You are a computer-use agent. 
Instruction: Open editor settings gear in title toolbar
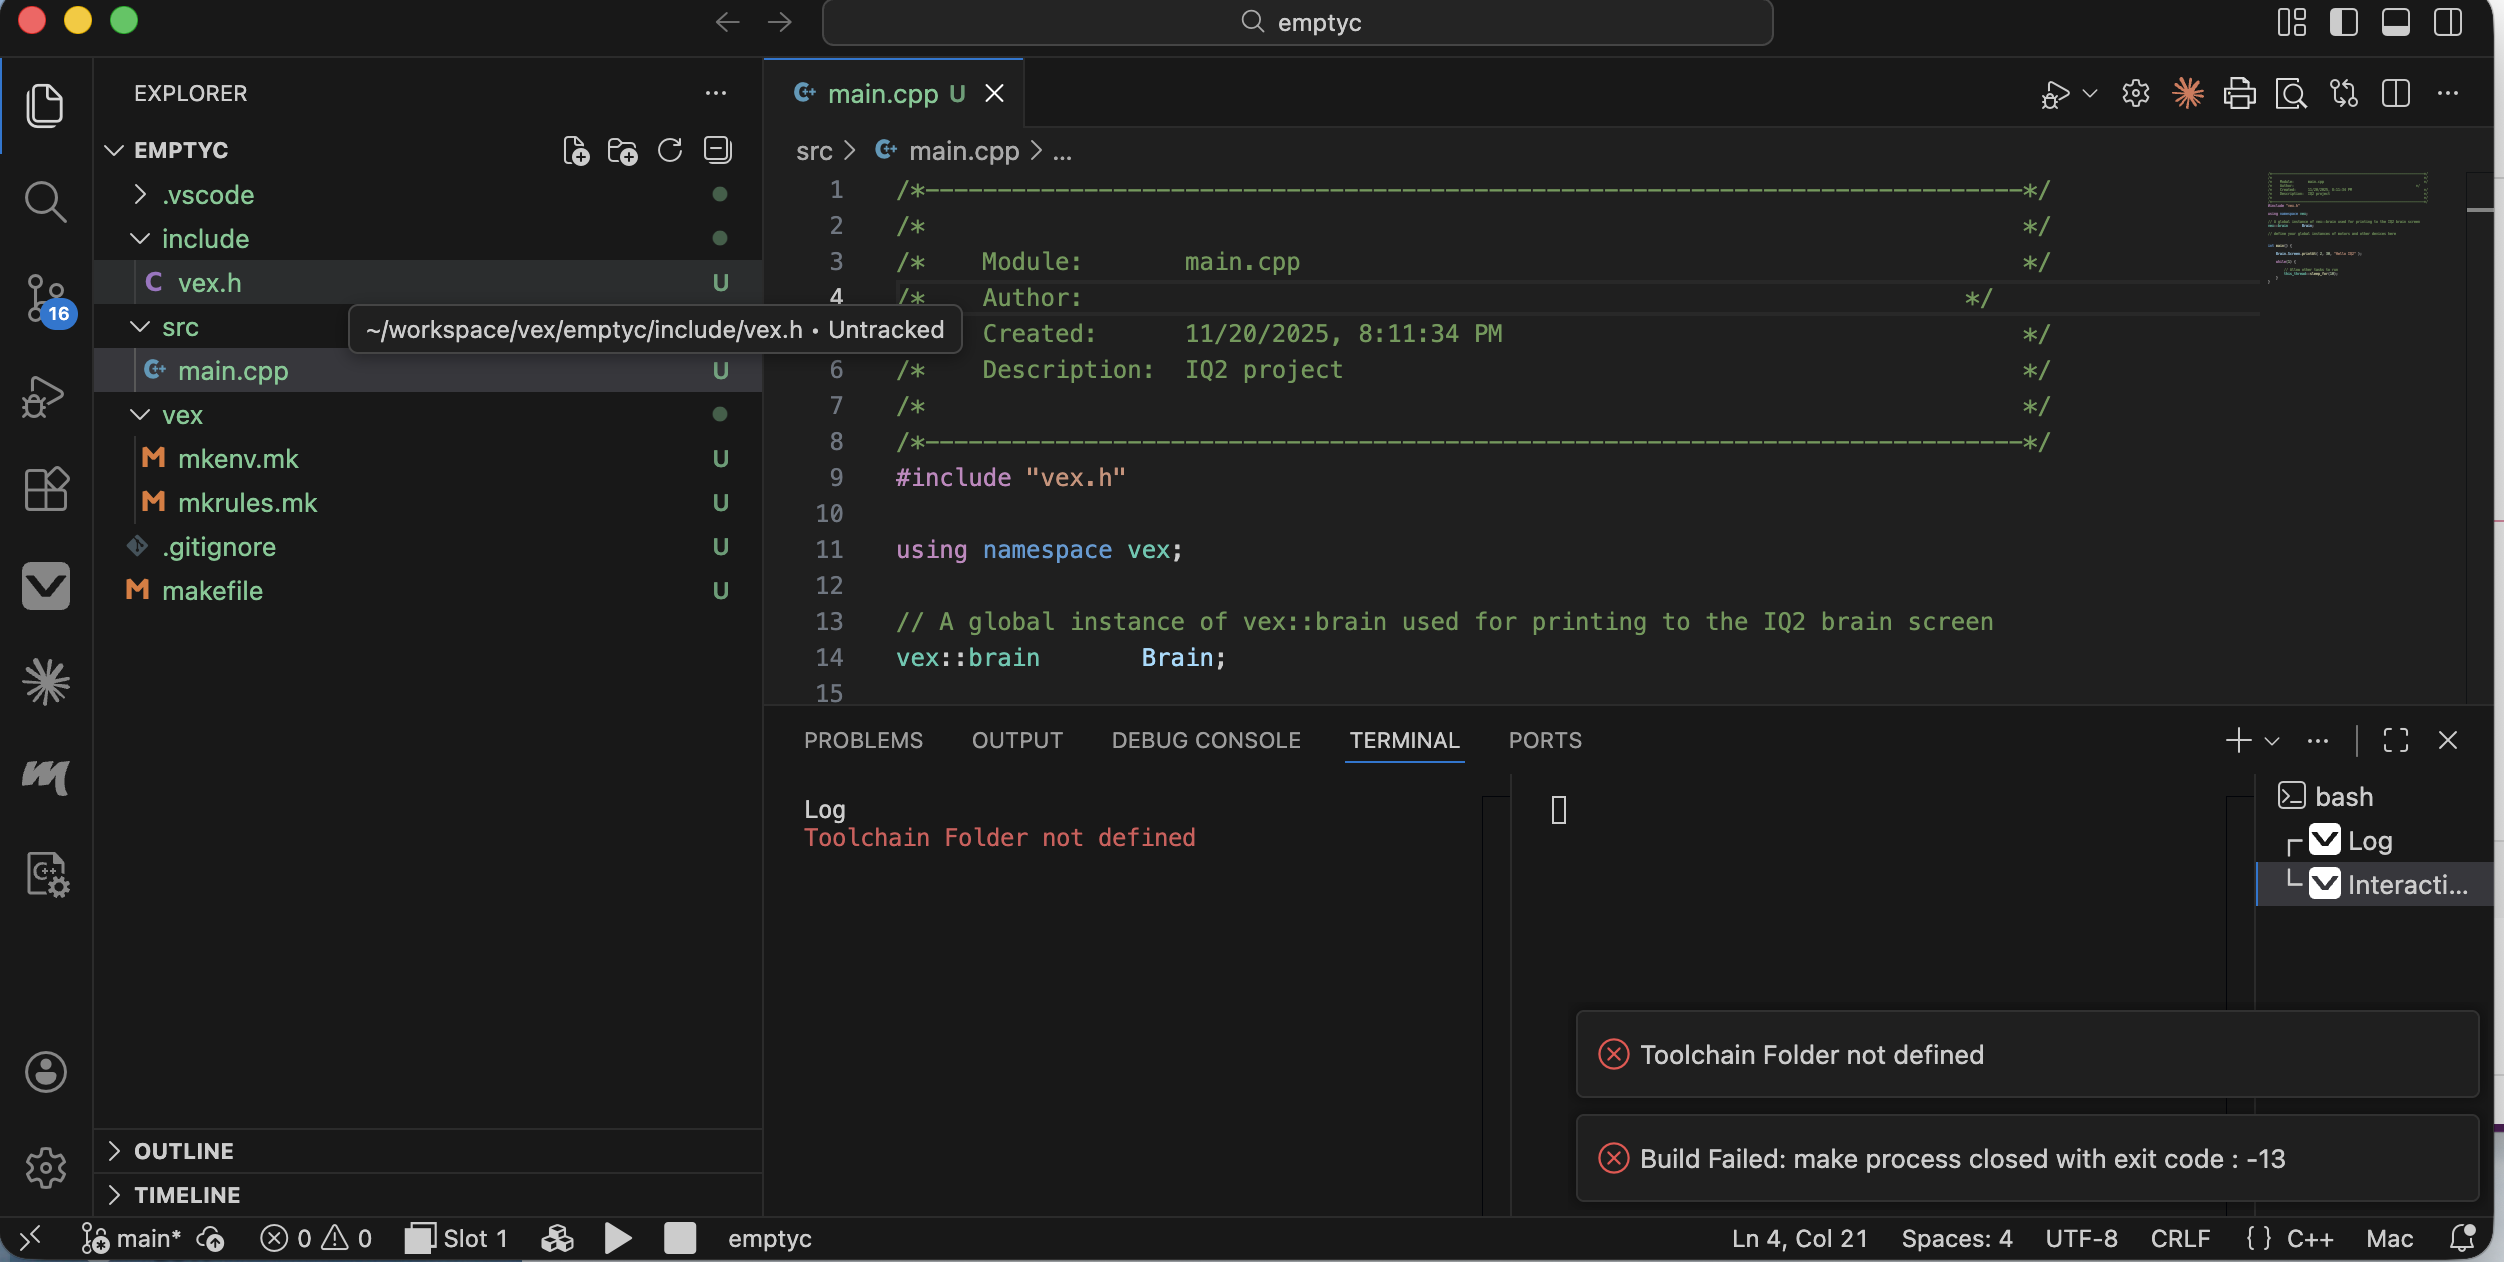2136,94
